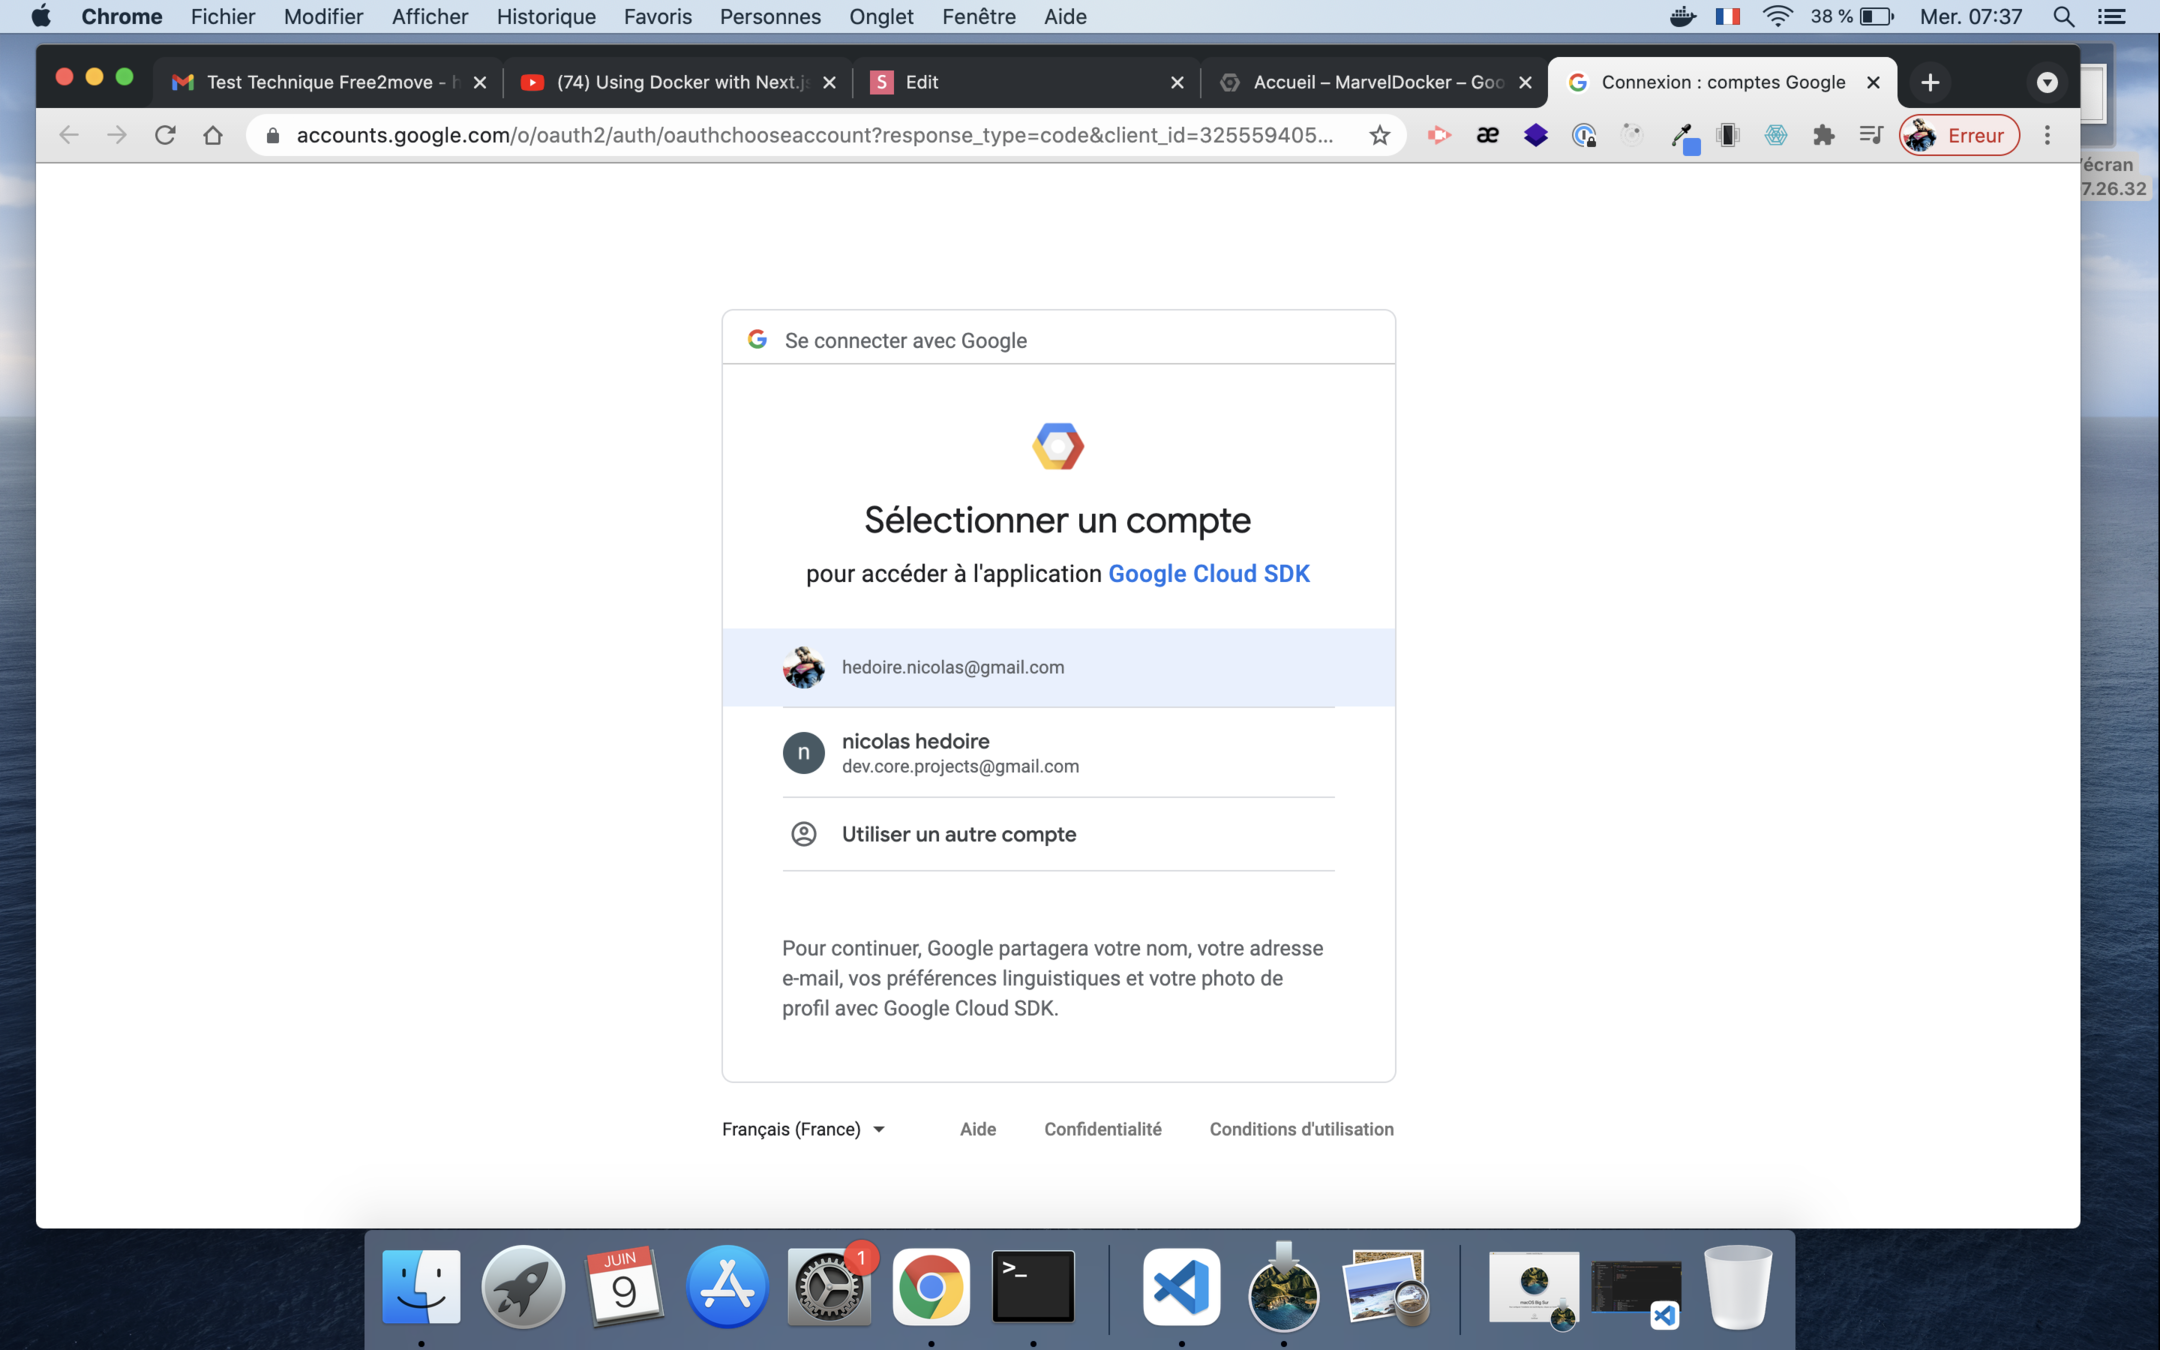2160x1350 pixels.
Task: Click Utiliser un autre compte
Action: click(x=958, y=834)
